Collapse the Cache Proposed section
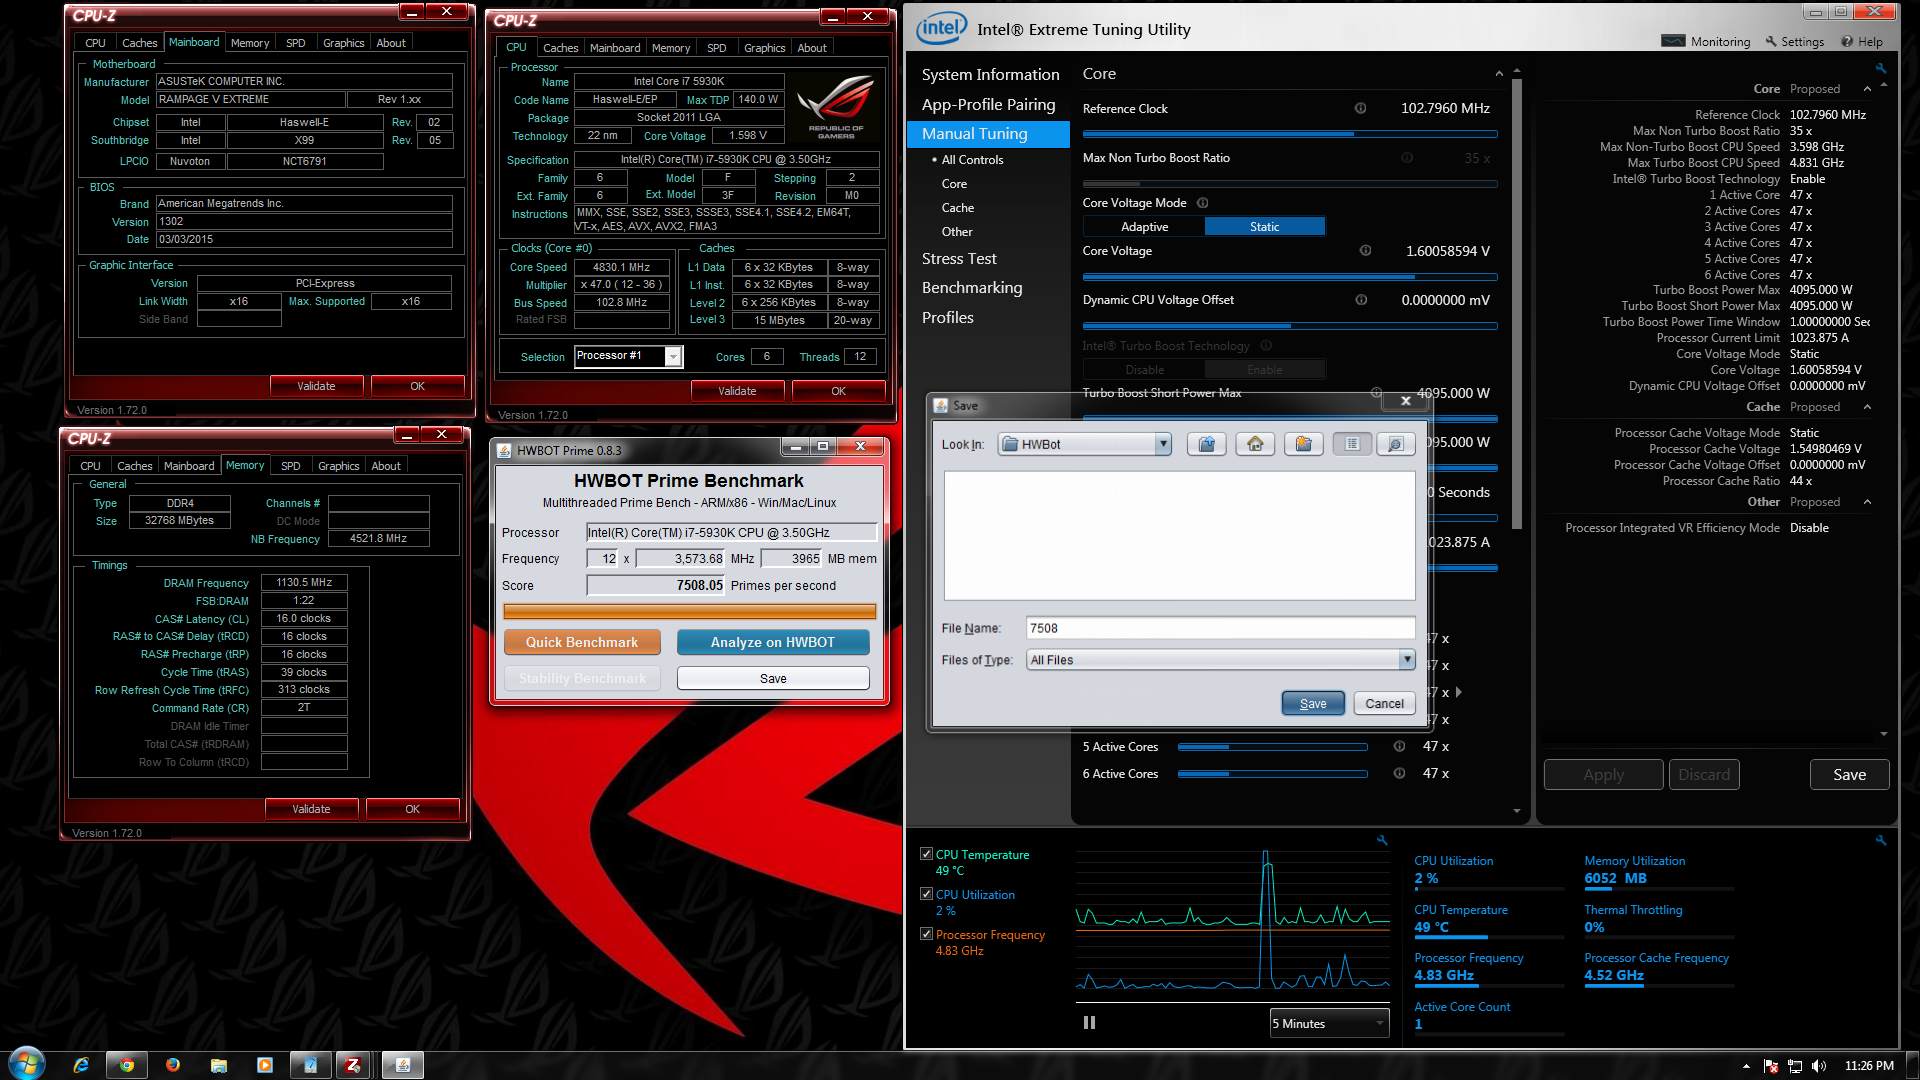1920x1080 pixels. pos(1867,407)
